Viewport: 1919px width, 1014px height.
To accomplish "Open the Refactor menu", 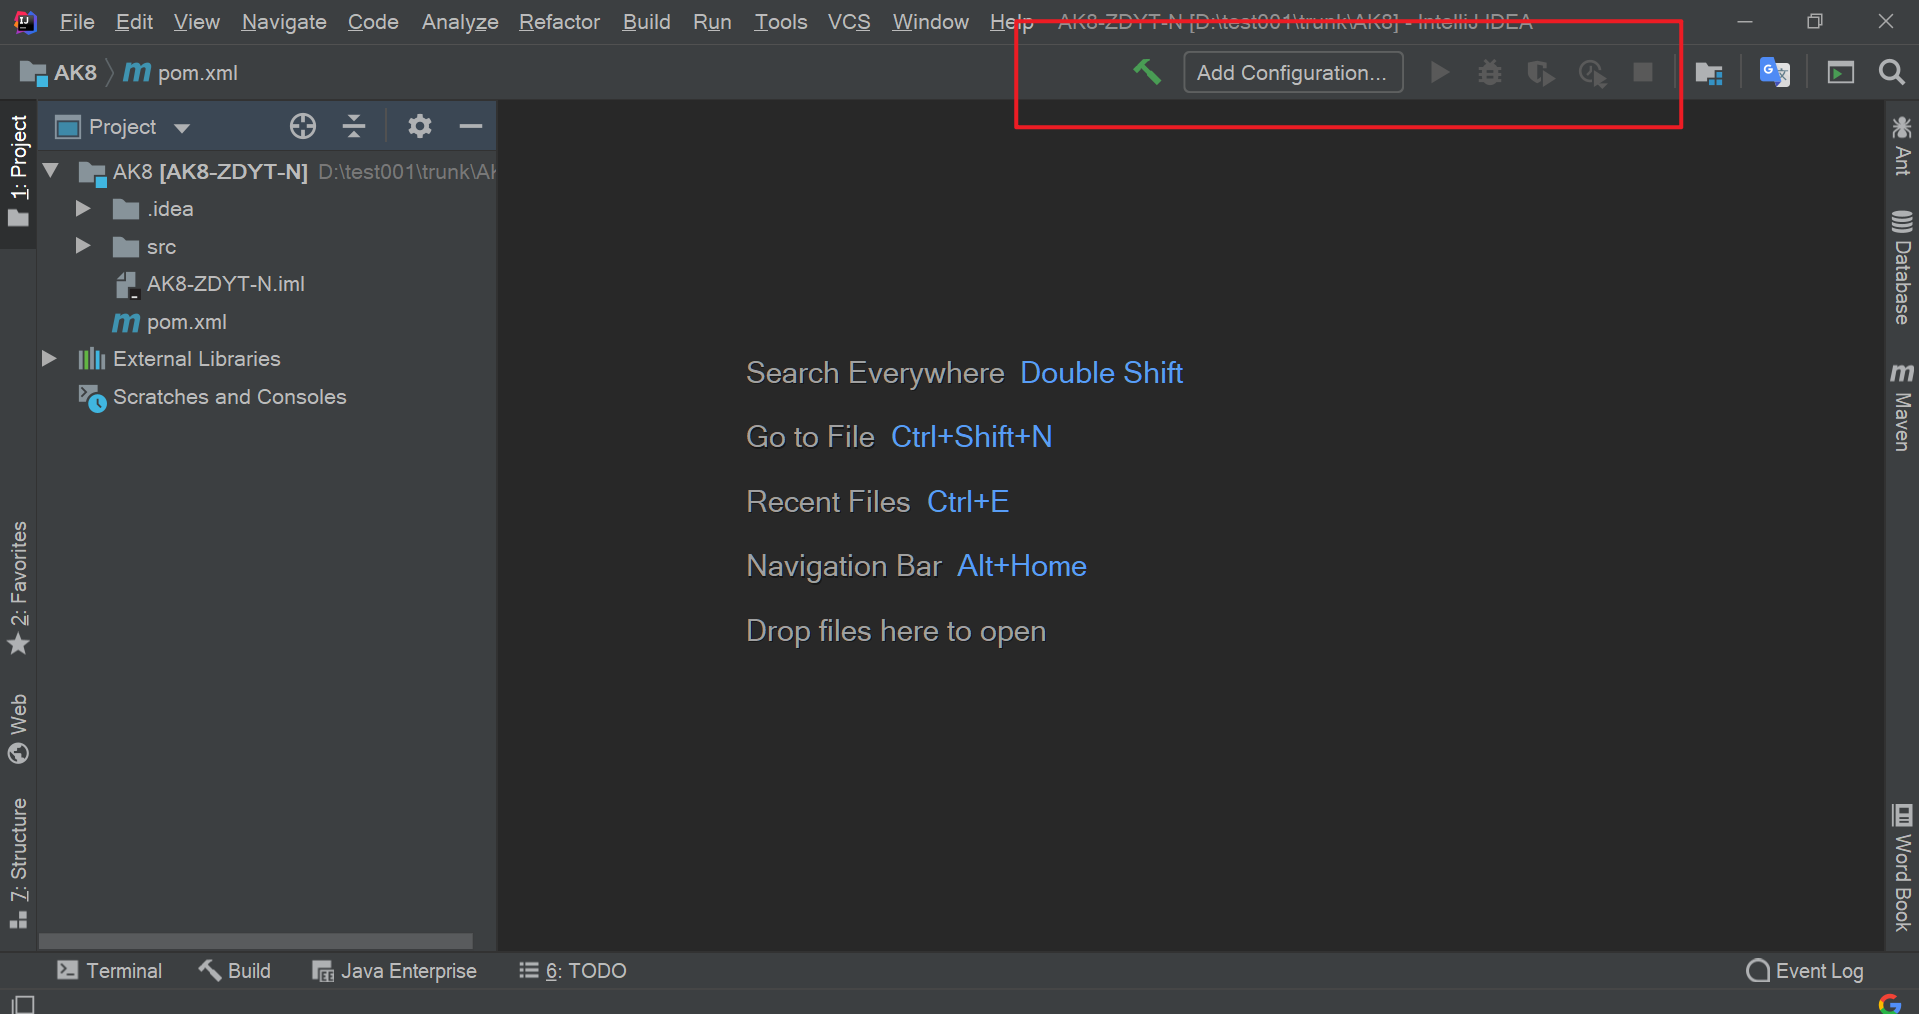I will (x=559, y=22).
